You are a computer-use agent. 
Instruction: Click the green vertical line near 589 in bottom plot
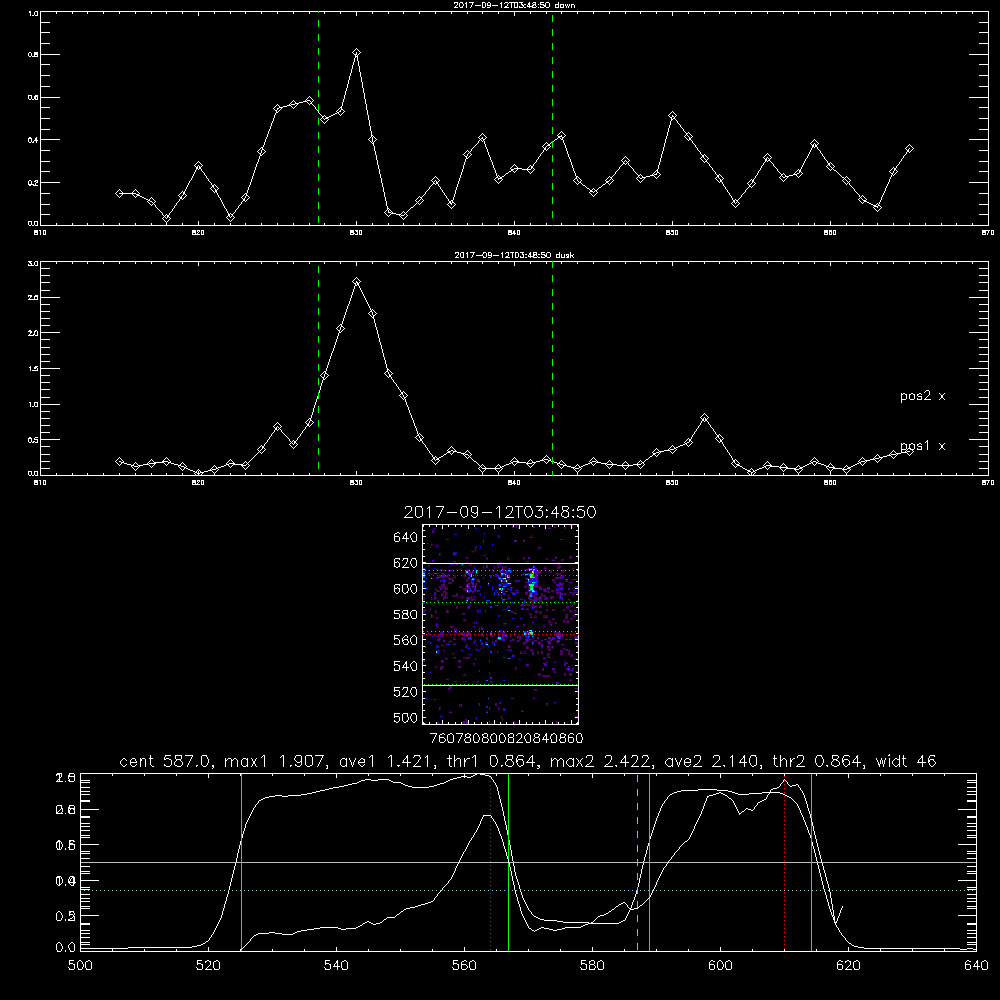coord(649,862)
